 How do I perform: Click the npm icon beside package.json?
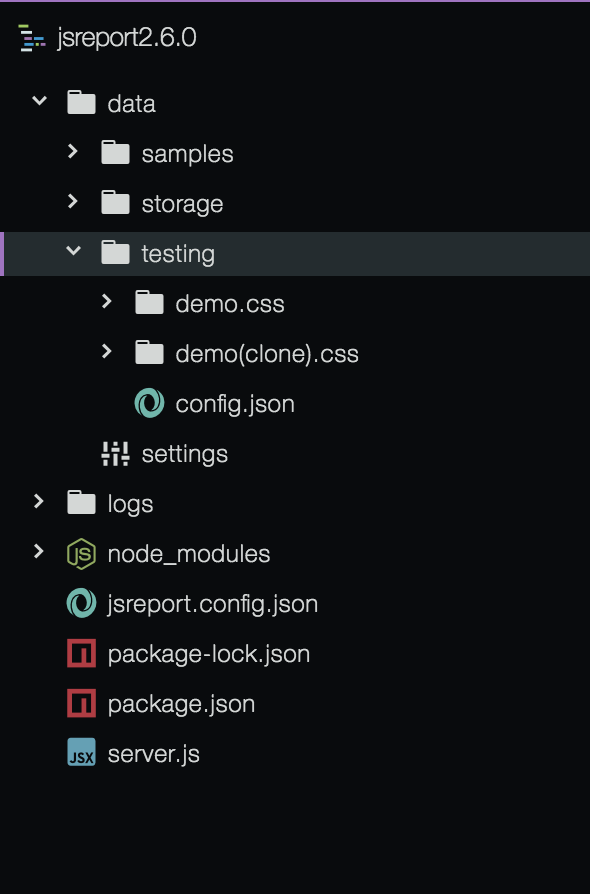pyautogui.click(x=80, y=703)
